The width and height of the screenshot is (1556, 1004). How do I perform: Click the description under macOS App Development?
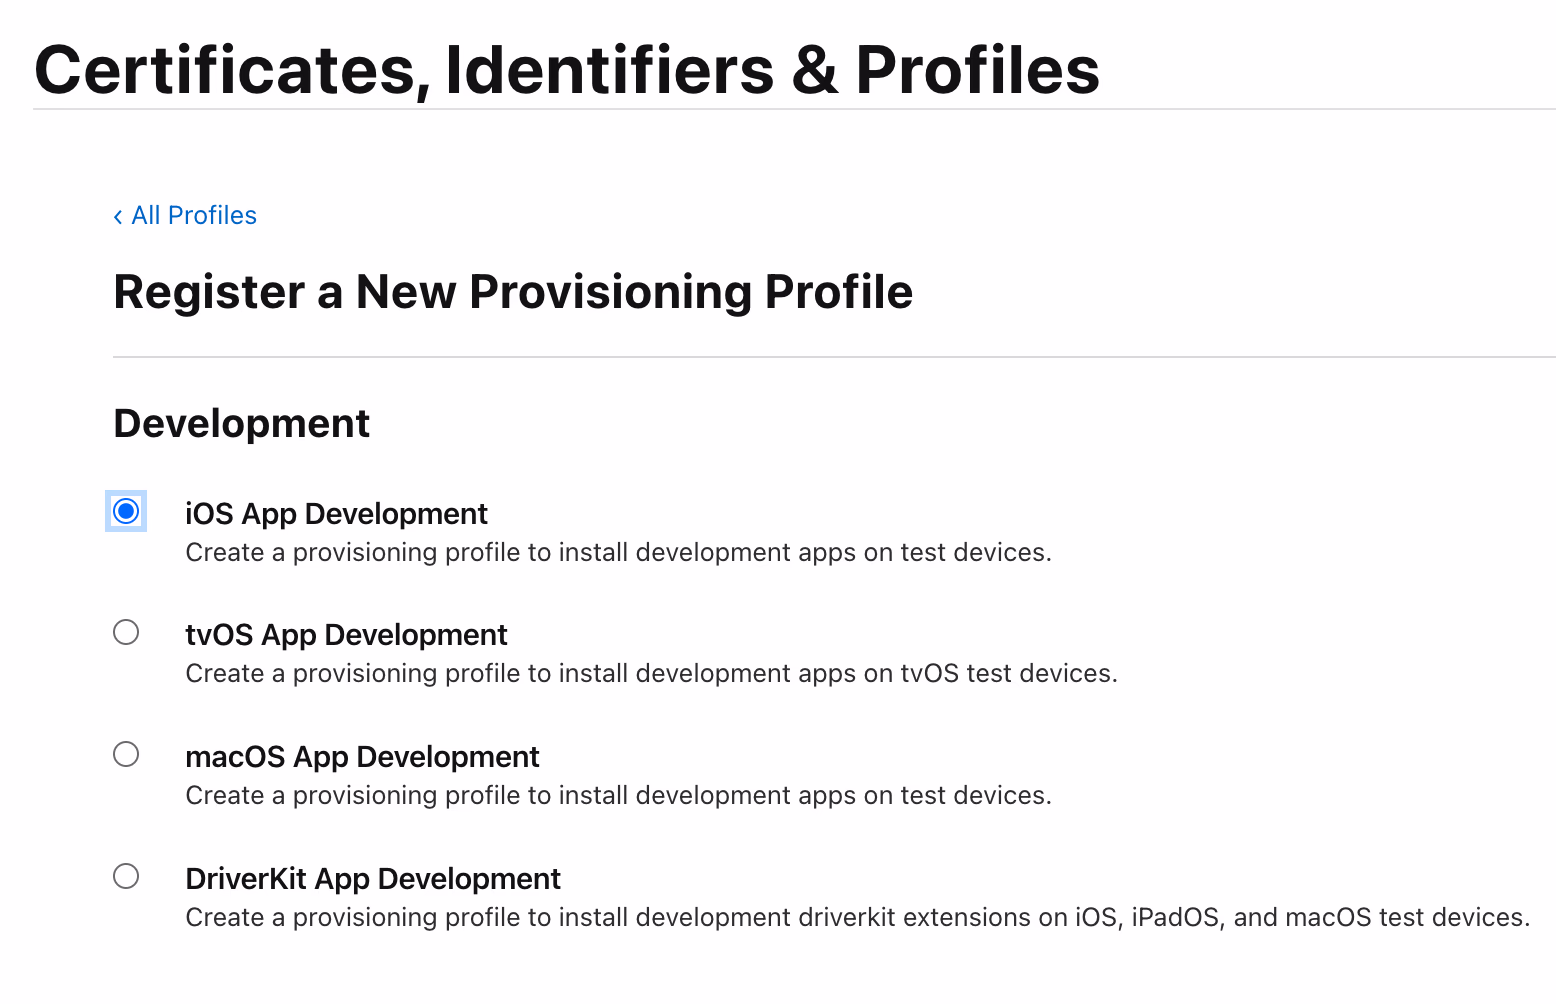coord(618,796)
